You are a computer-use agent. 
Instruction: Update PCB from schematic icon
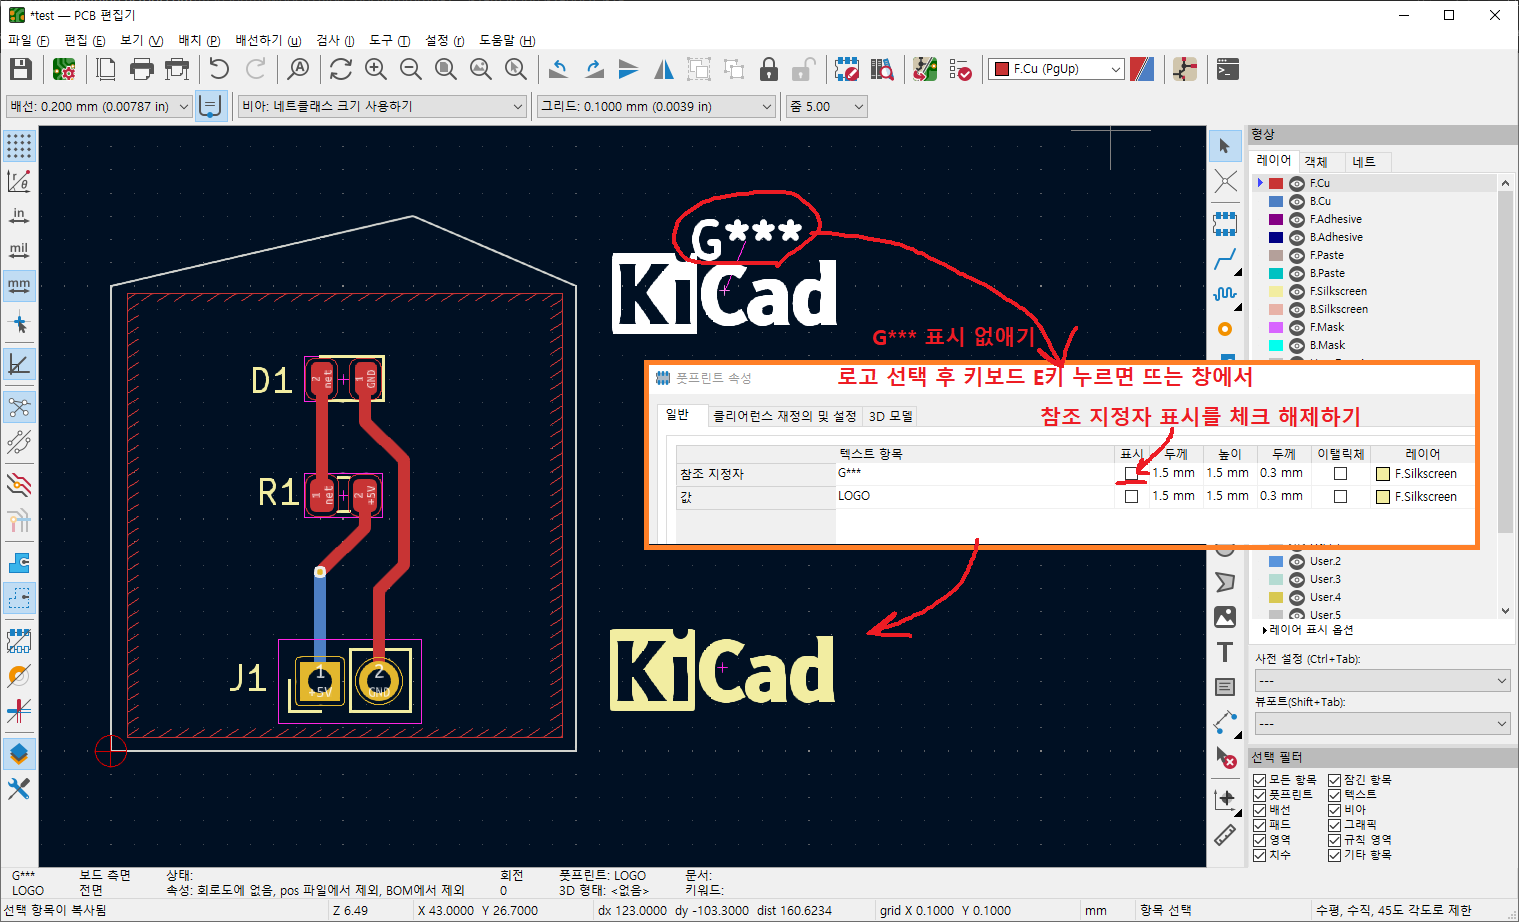925,69
